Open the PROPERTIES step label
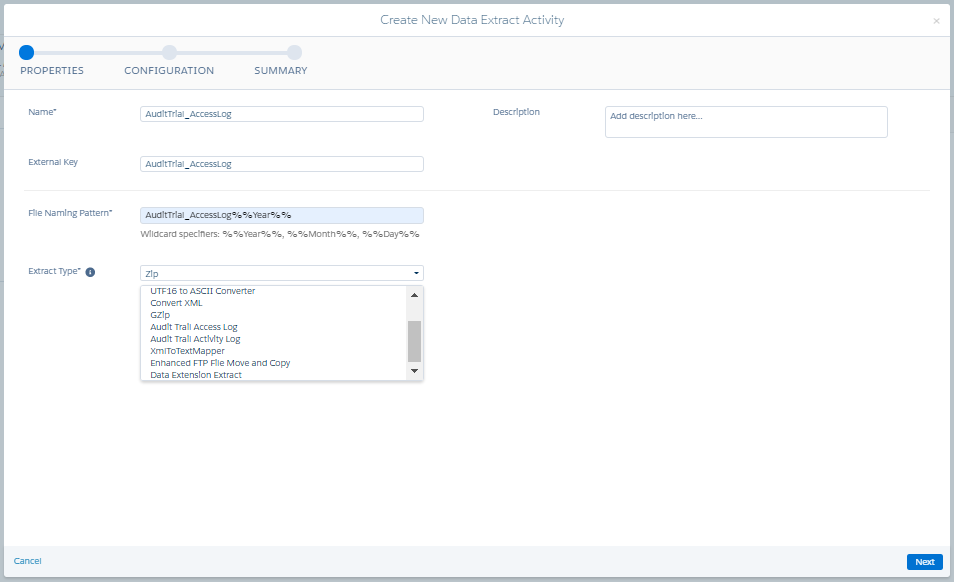This screenshot has width=954, height=582. pyautogui.click(x=52, y=71)
